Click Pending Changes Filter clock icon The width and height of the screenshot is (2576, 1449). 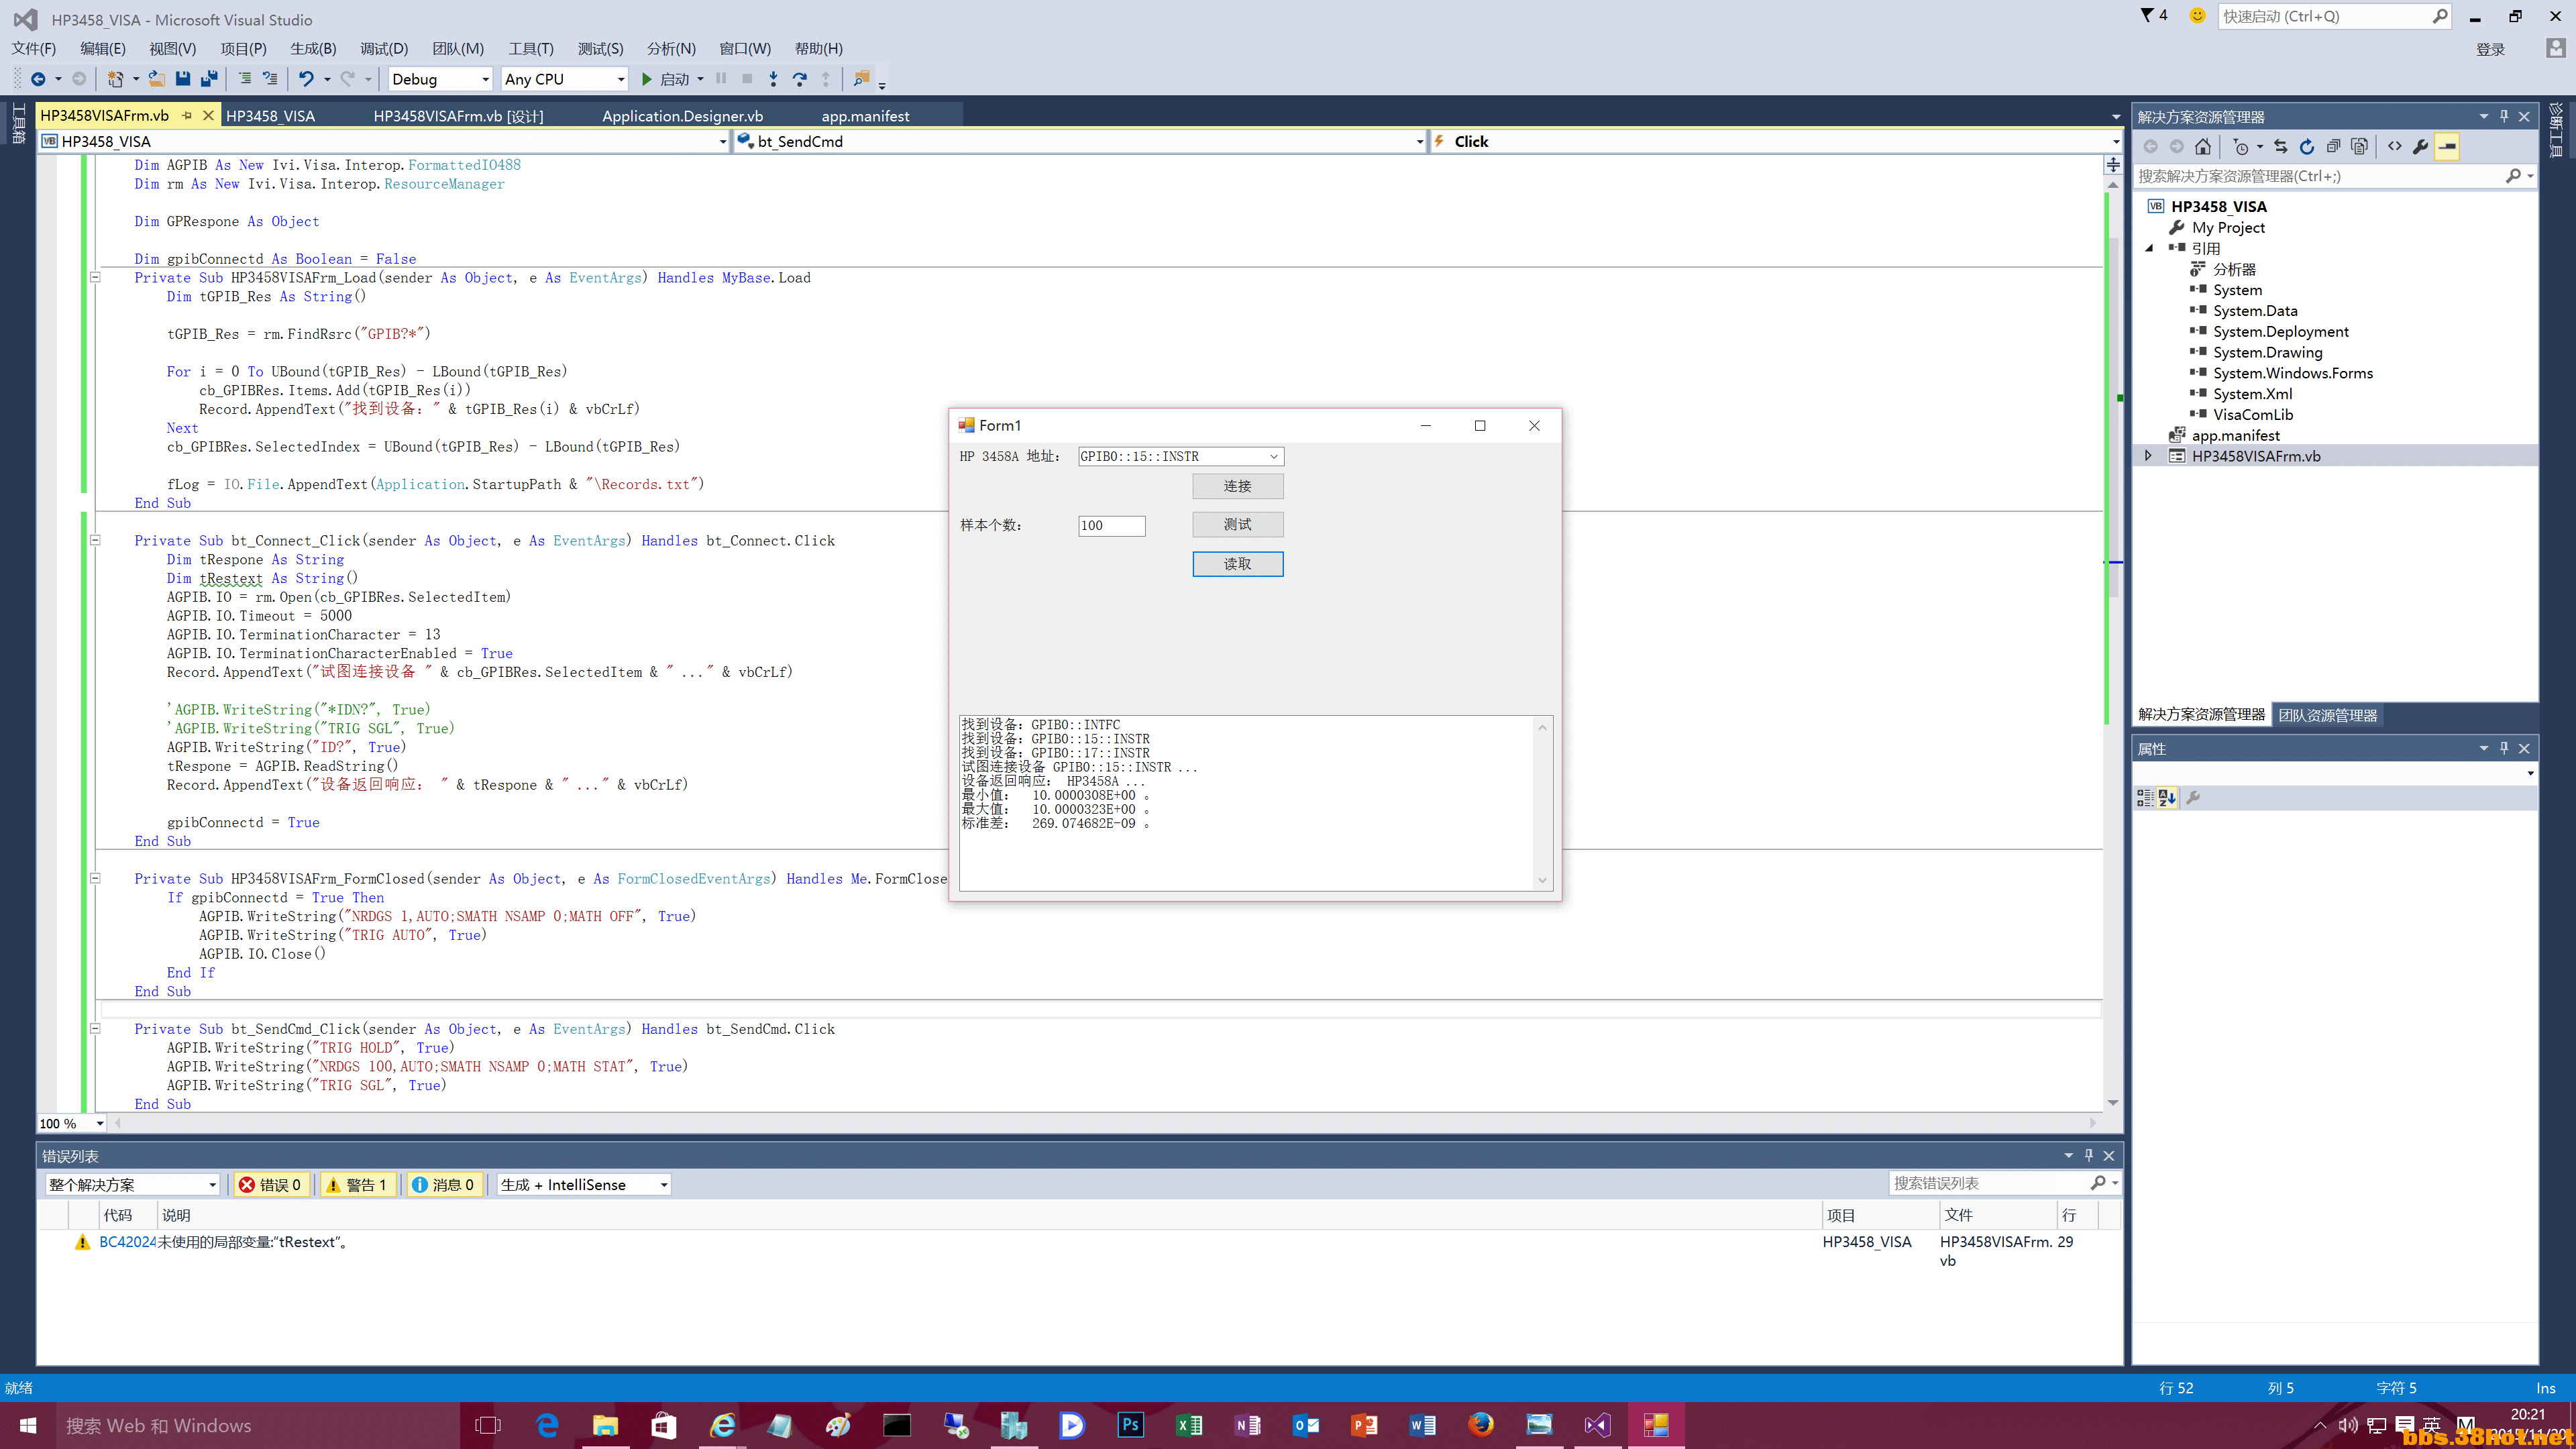[x=2241, y=147]
